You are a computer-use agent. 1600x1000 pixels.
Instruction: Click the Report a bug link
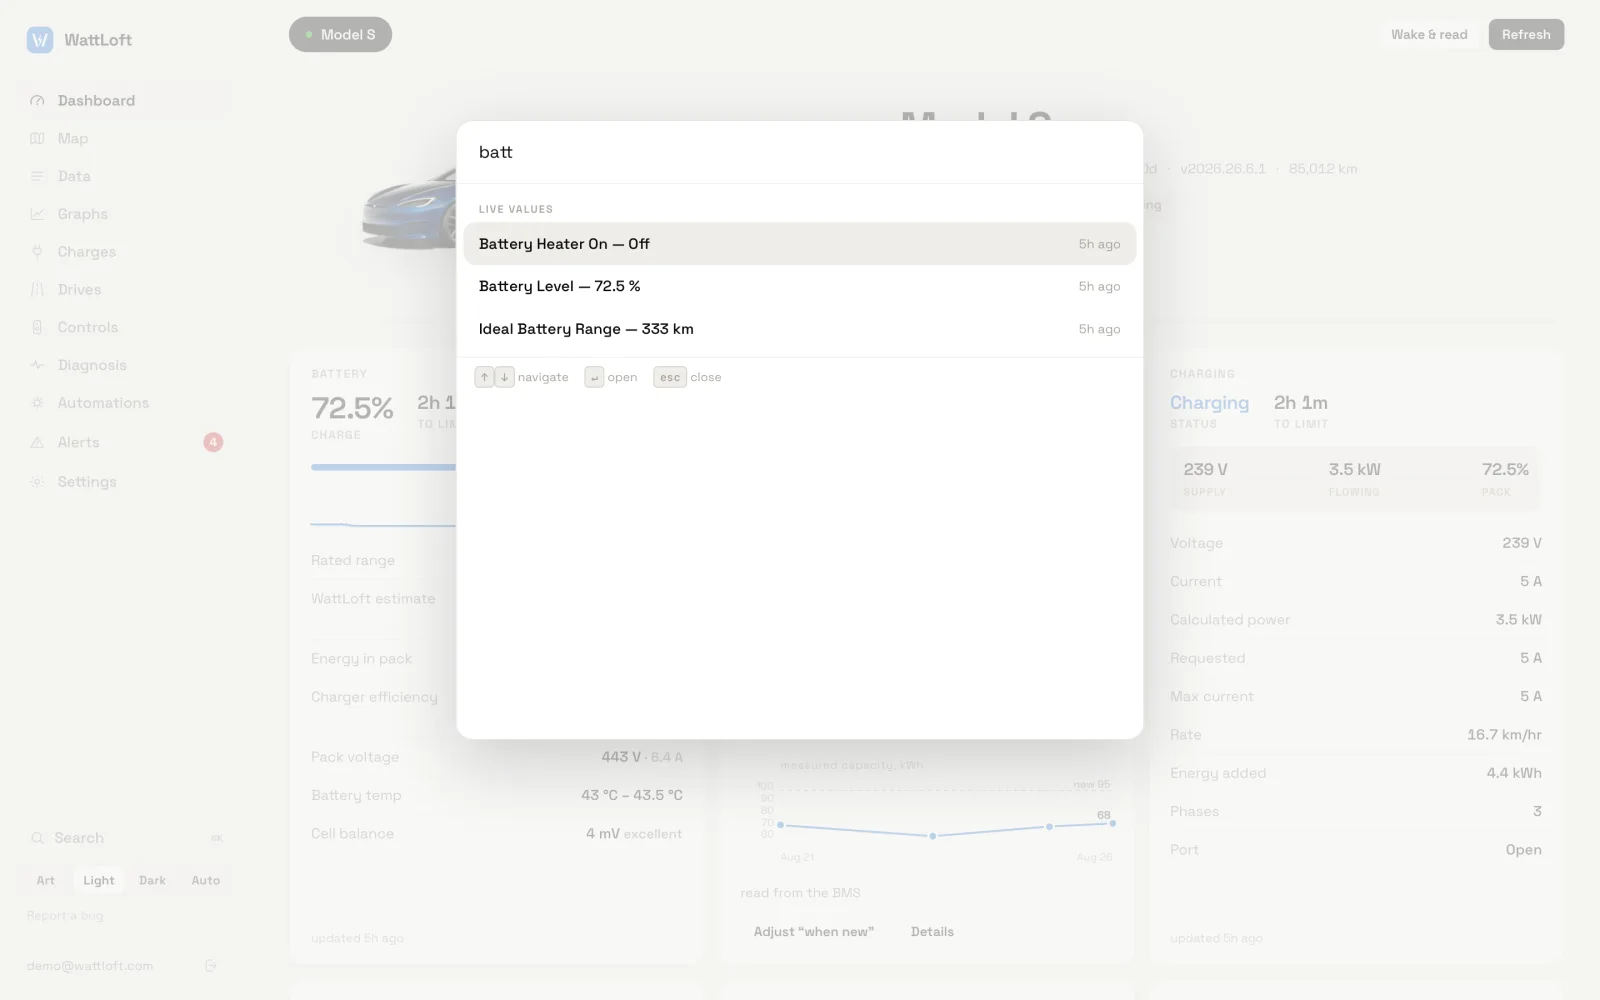click(65, 916)
